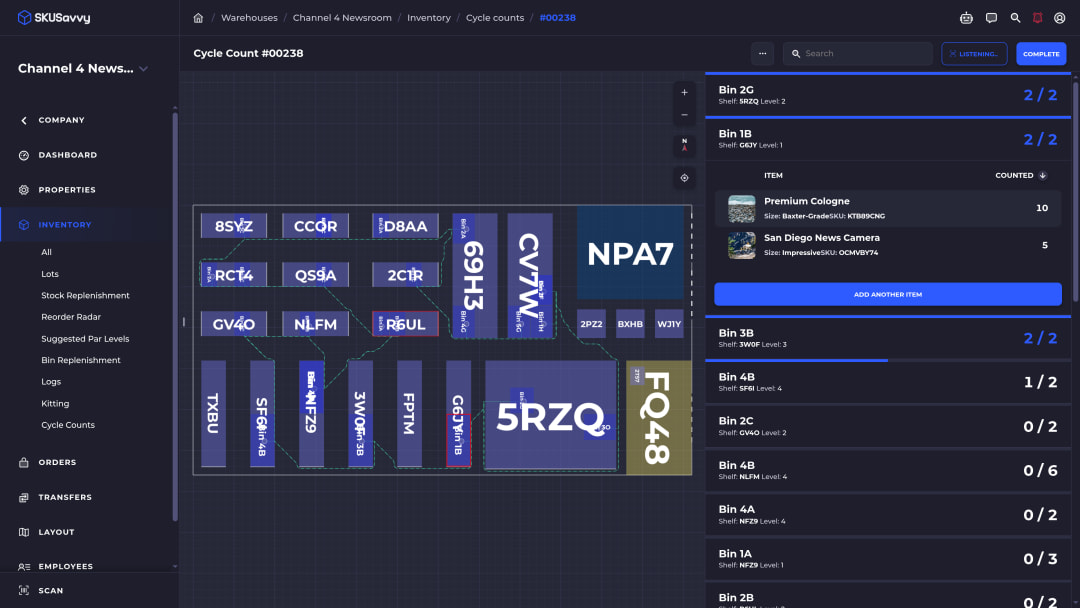Click the top bar search icon

(1015, 18)
